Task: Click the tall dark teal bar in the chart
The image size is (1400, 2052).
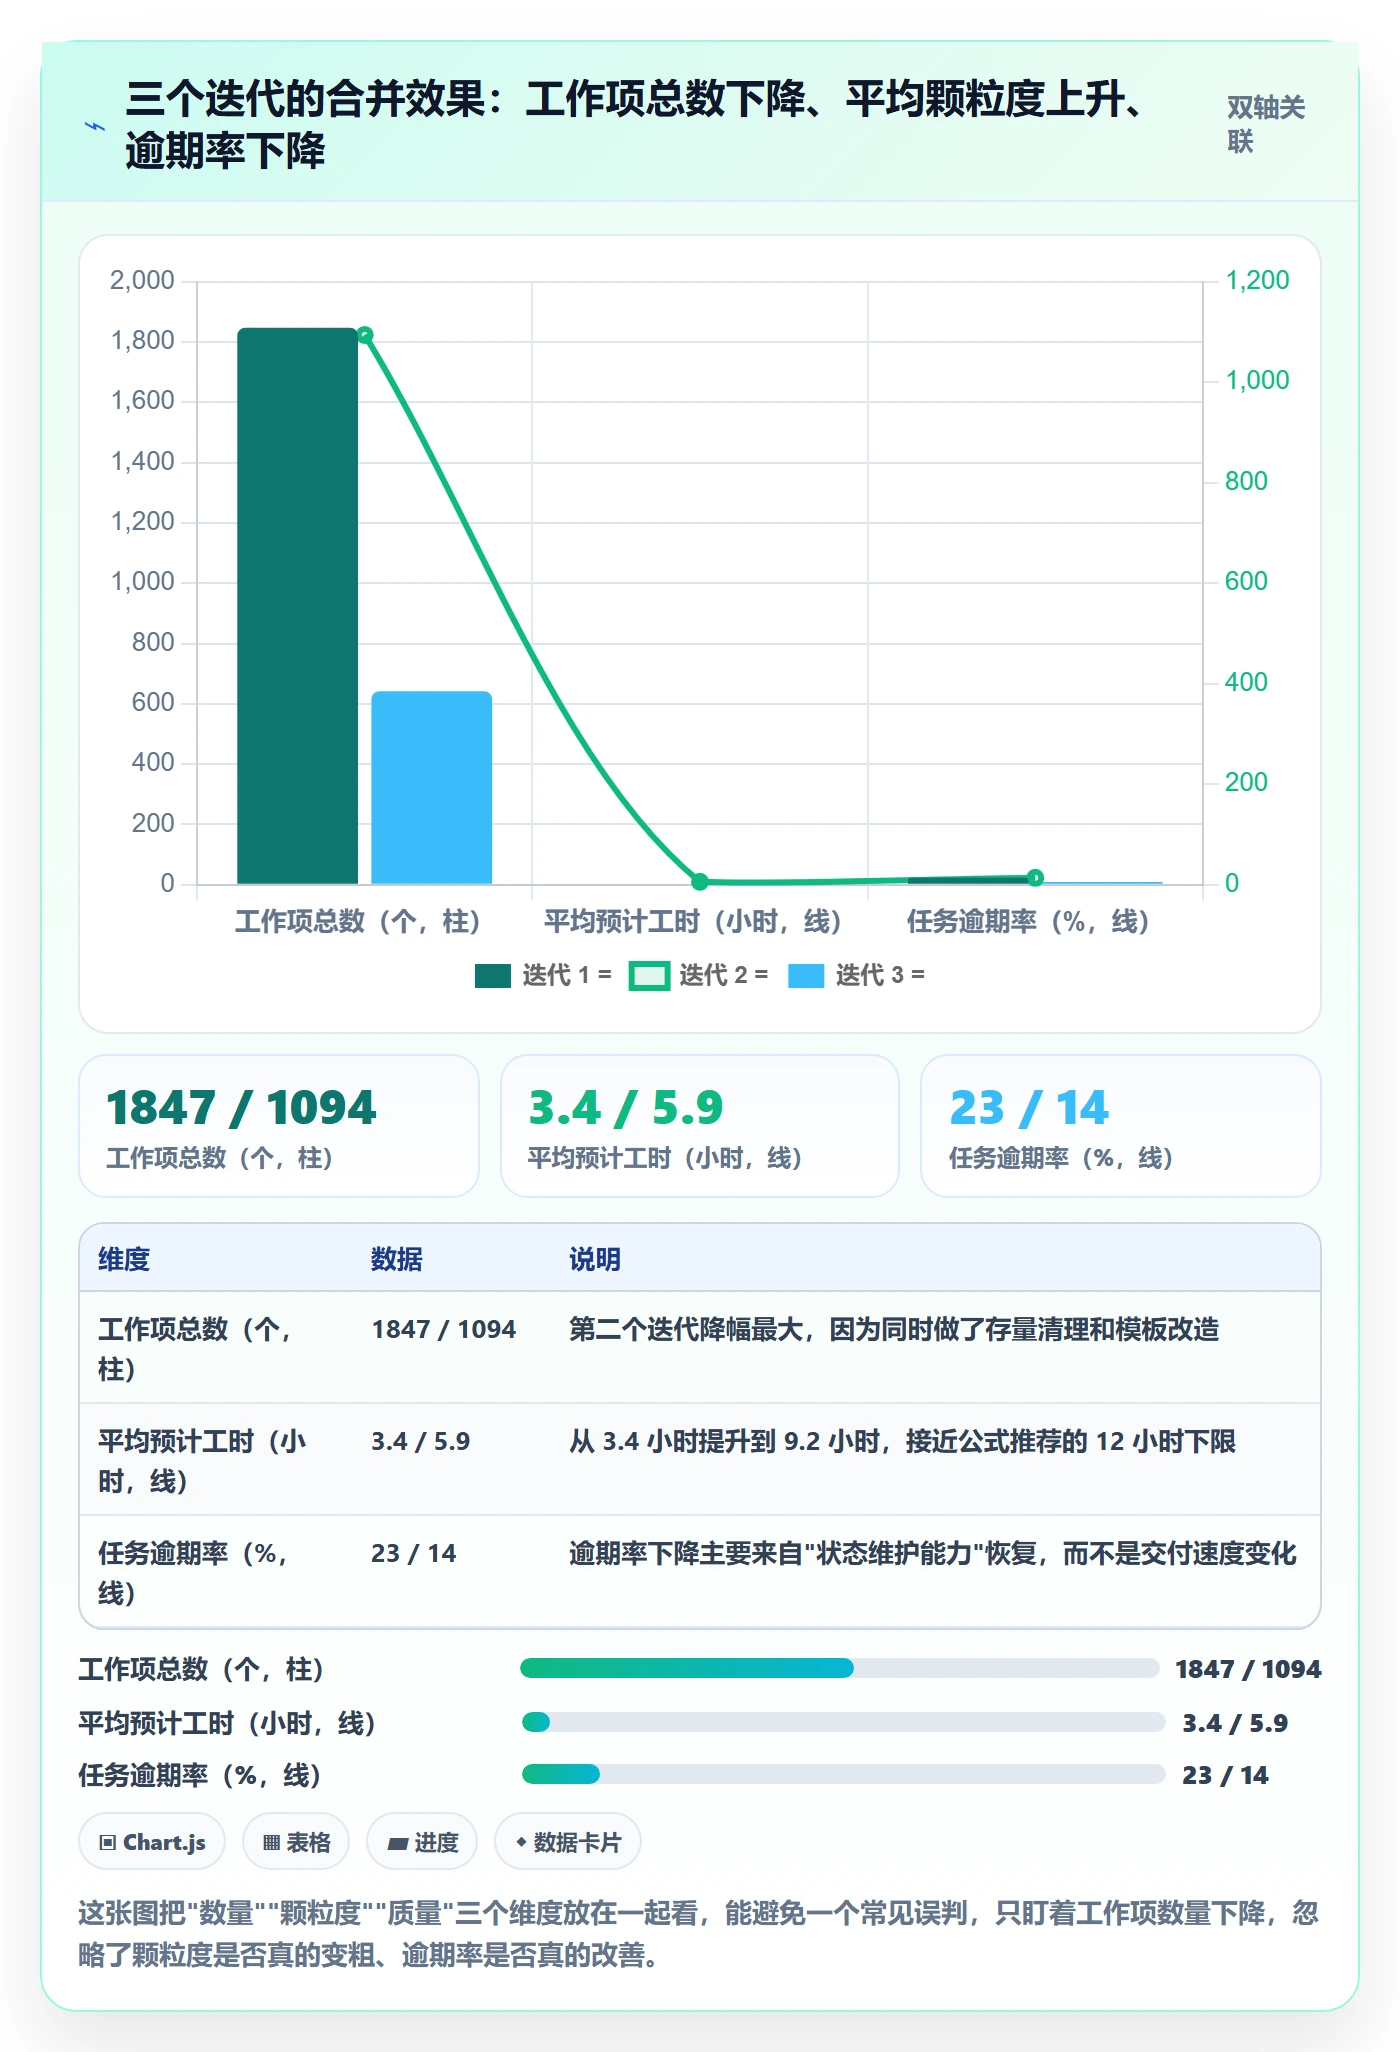Action: (x=297, y=606)
